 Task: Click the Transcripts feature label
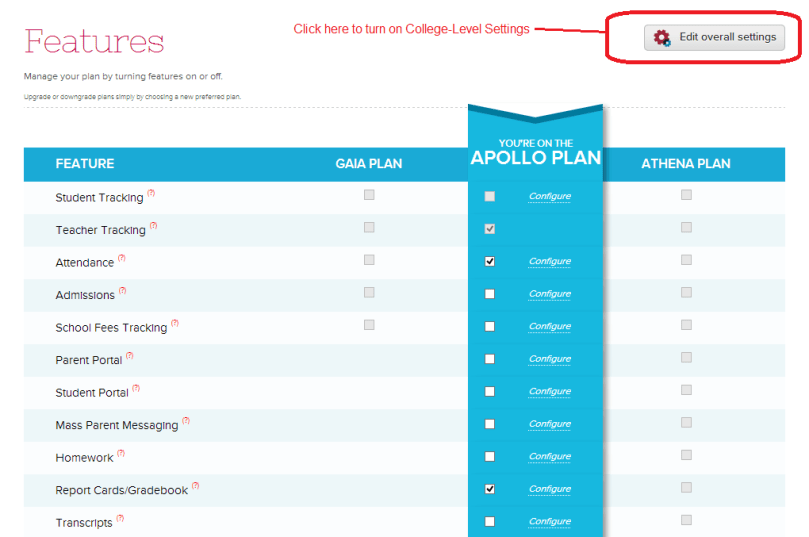point(84,523)
